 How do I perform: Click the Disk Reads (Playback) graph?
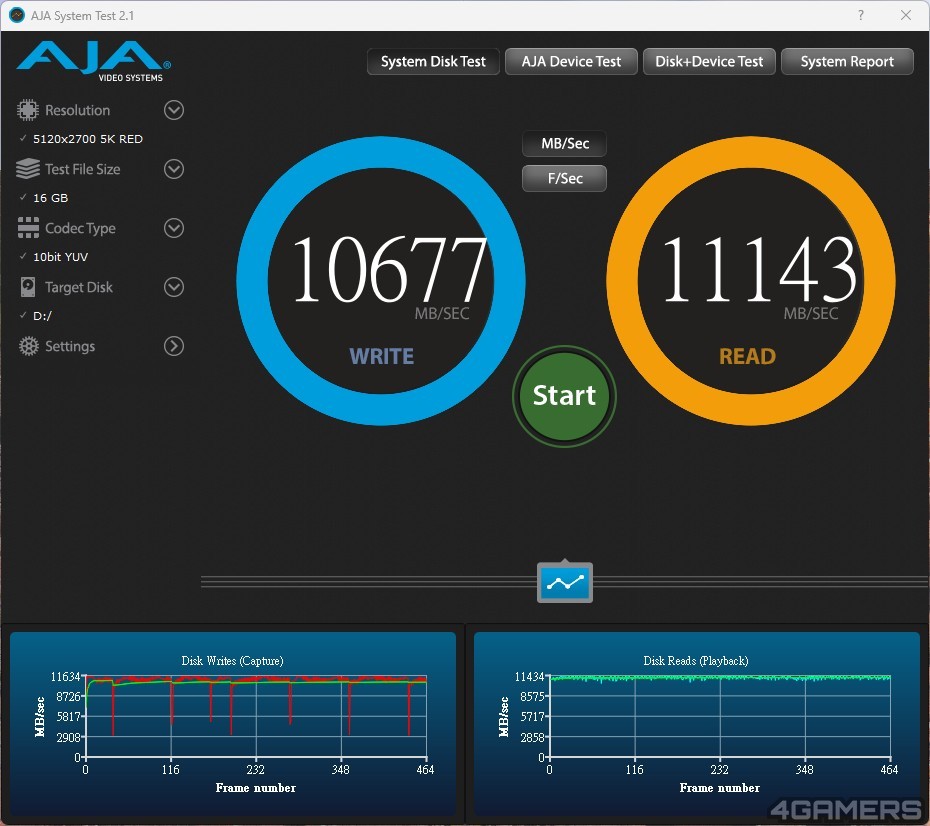[697, 725]
